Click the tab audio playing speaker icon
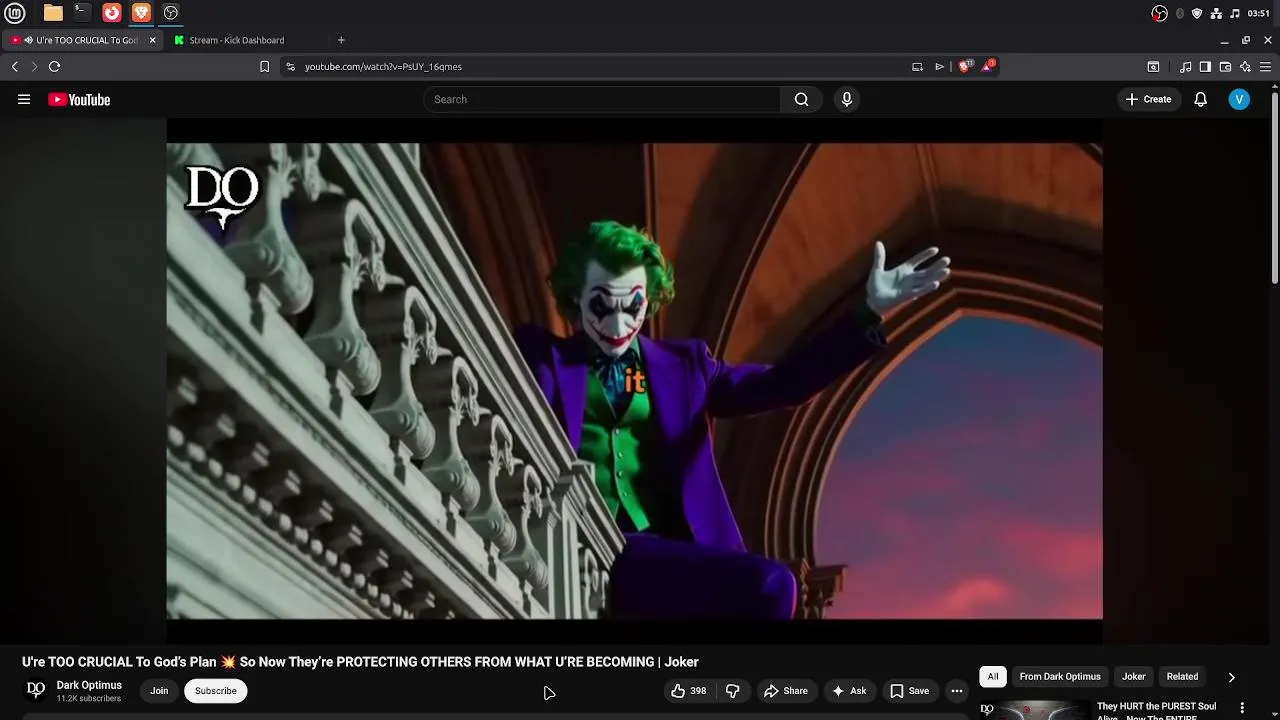The width and height of the screenshot is (1280, 720). click(29, 40)
